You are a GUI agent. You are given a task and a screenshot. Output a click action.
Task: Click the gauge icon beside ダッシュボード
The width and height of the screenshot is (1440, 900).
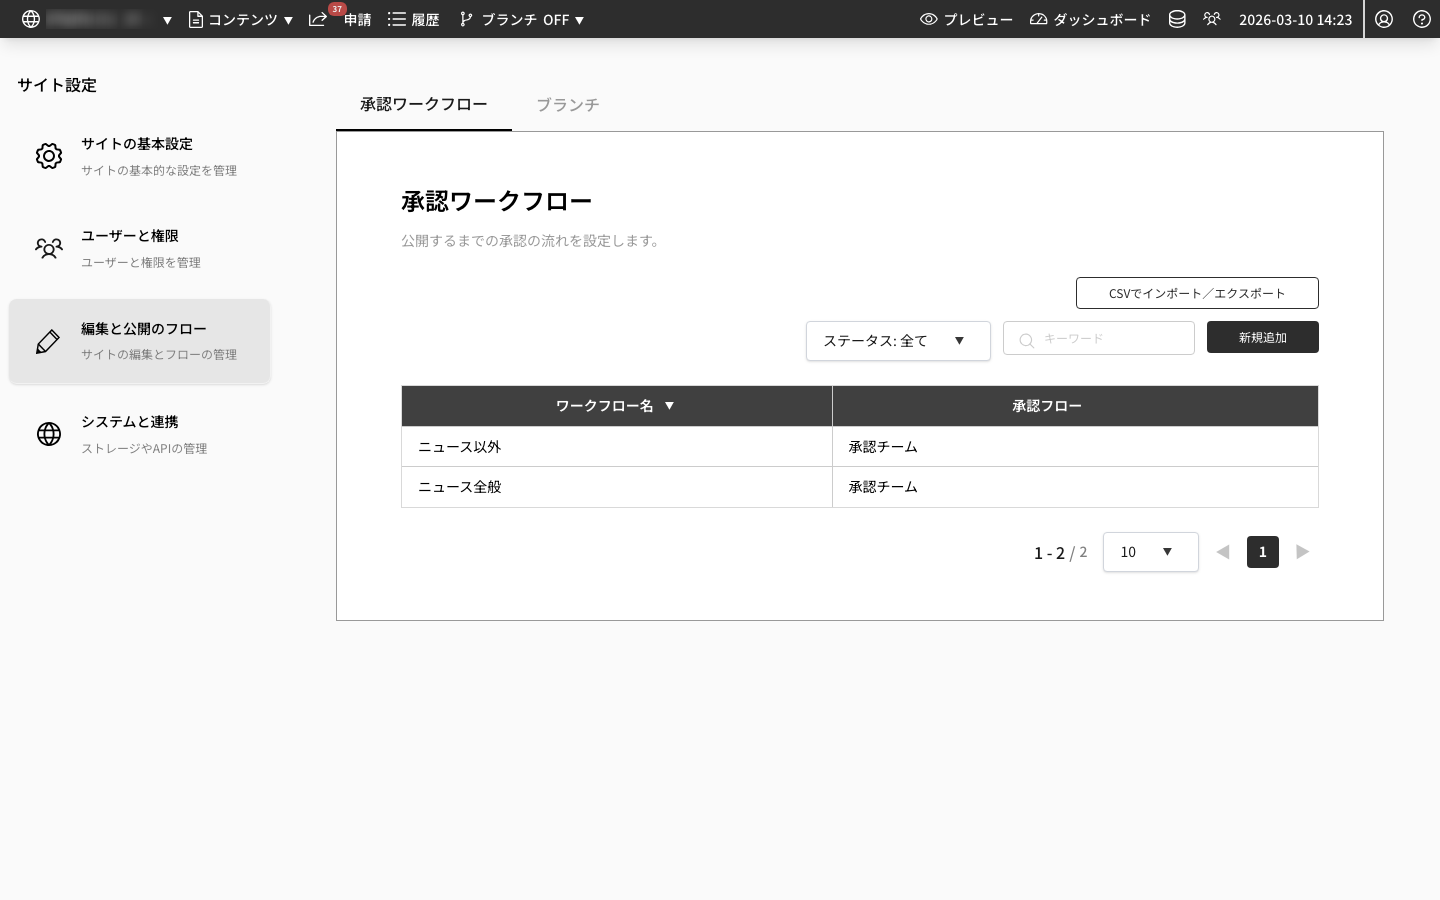[1039, 19]
